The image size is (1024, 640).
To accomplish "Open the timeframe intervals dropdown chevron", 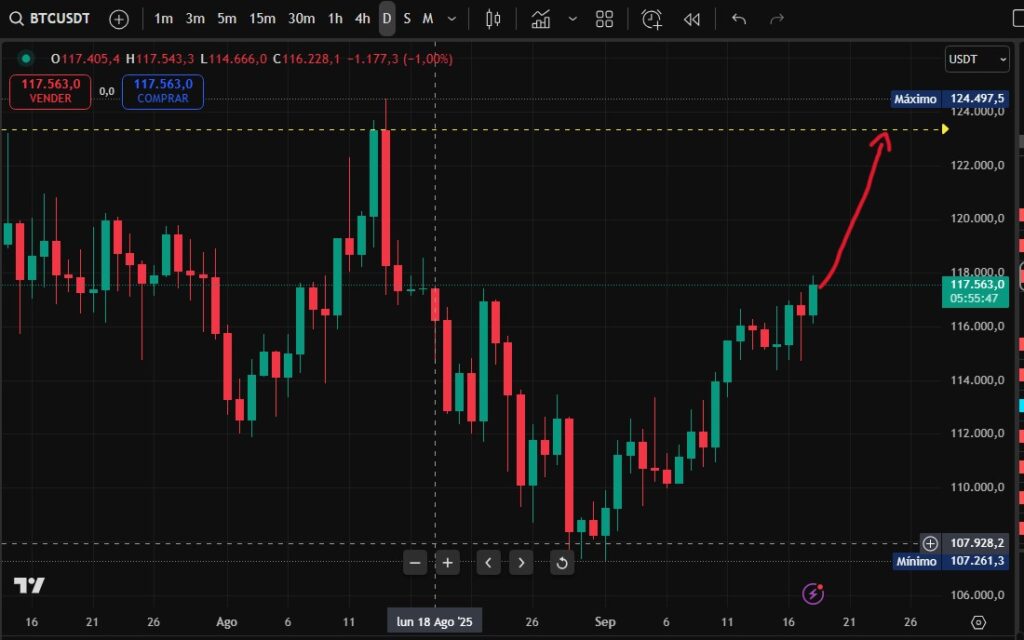I will (450, 18).
